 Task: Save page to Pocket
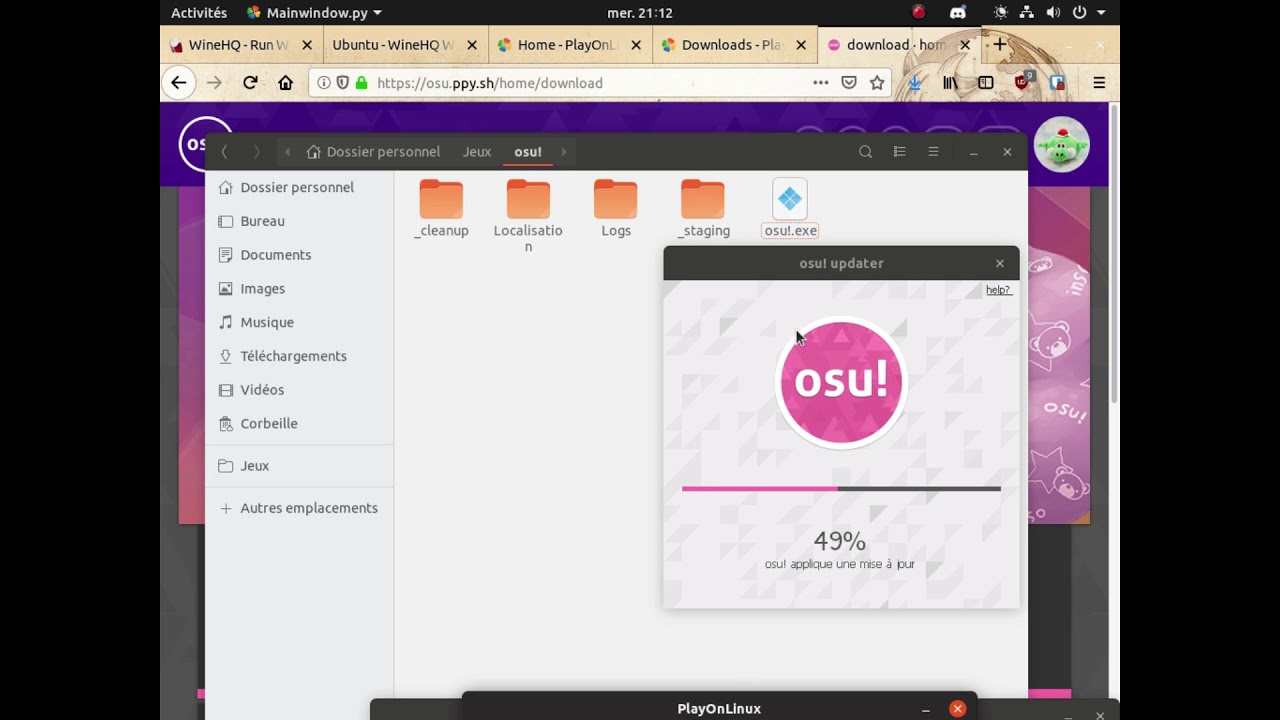tap(849, 83)
